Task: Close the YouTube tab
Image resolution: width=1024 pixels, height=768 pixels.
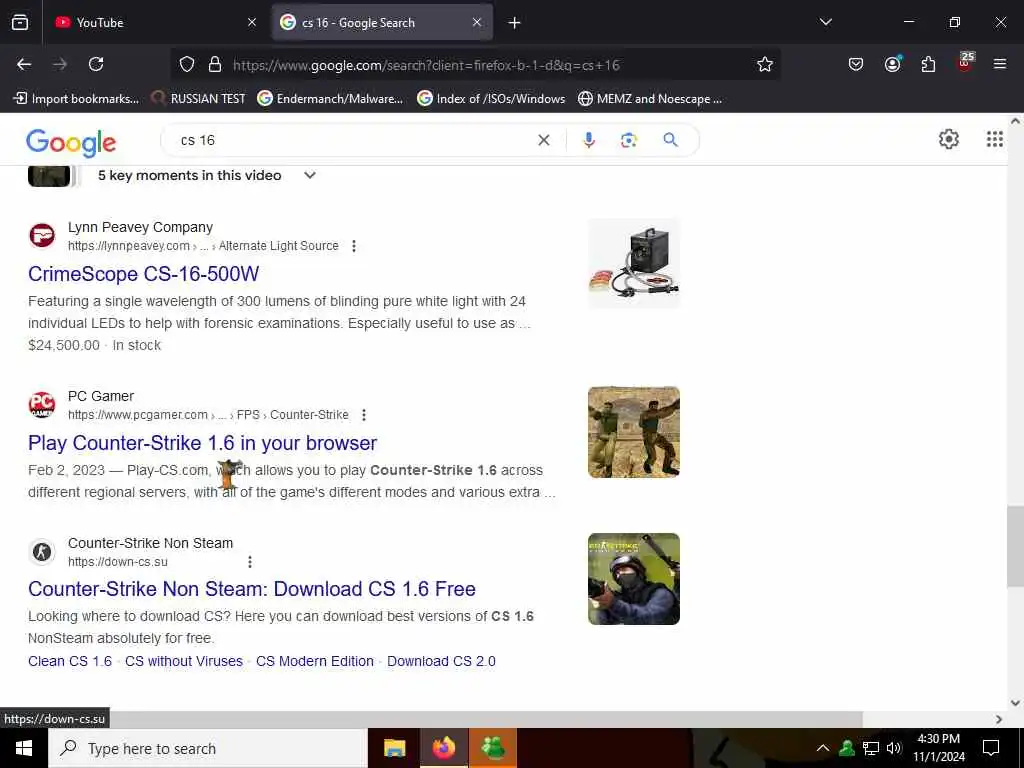Action: [x=252, y=22]
